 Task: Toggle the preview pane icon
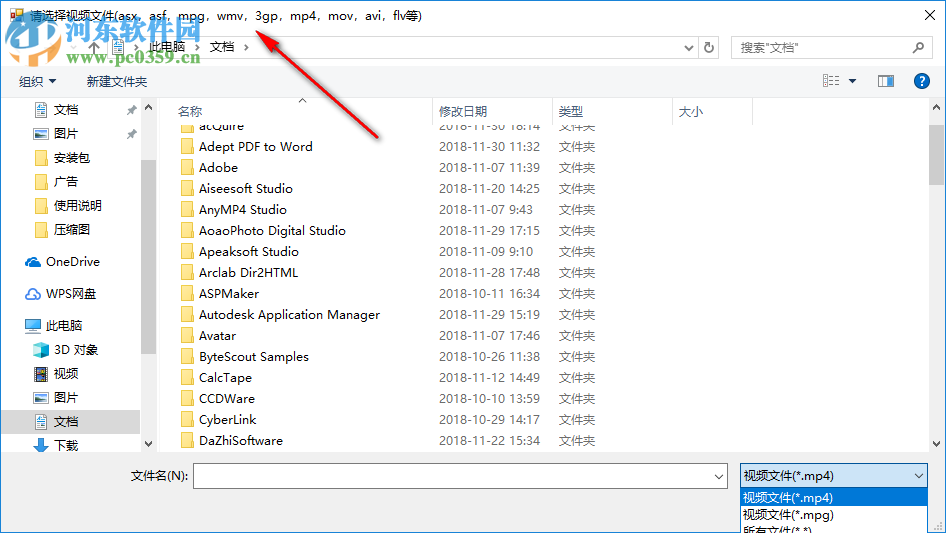coord(886,81)
